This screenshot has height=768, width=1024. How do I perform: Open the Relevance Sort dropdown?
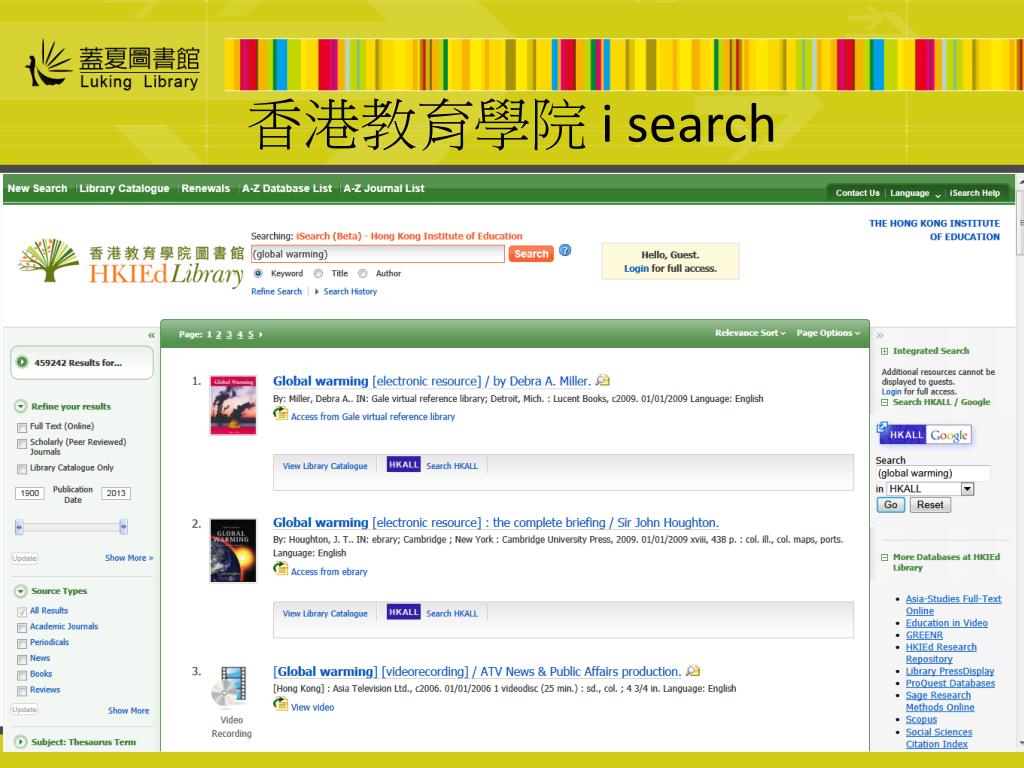[750, 333]
